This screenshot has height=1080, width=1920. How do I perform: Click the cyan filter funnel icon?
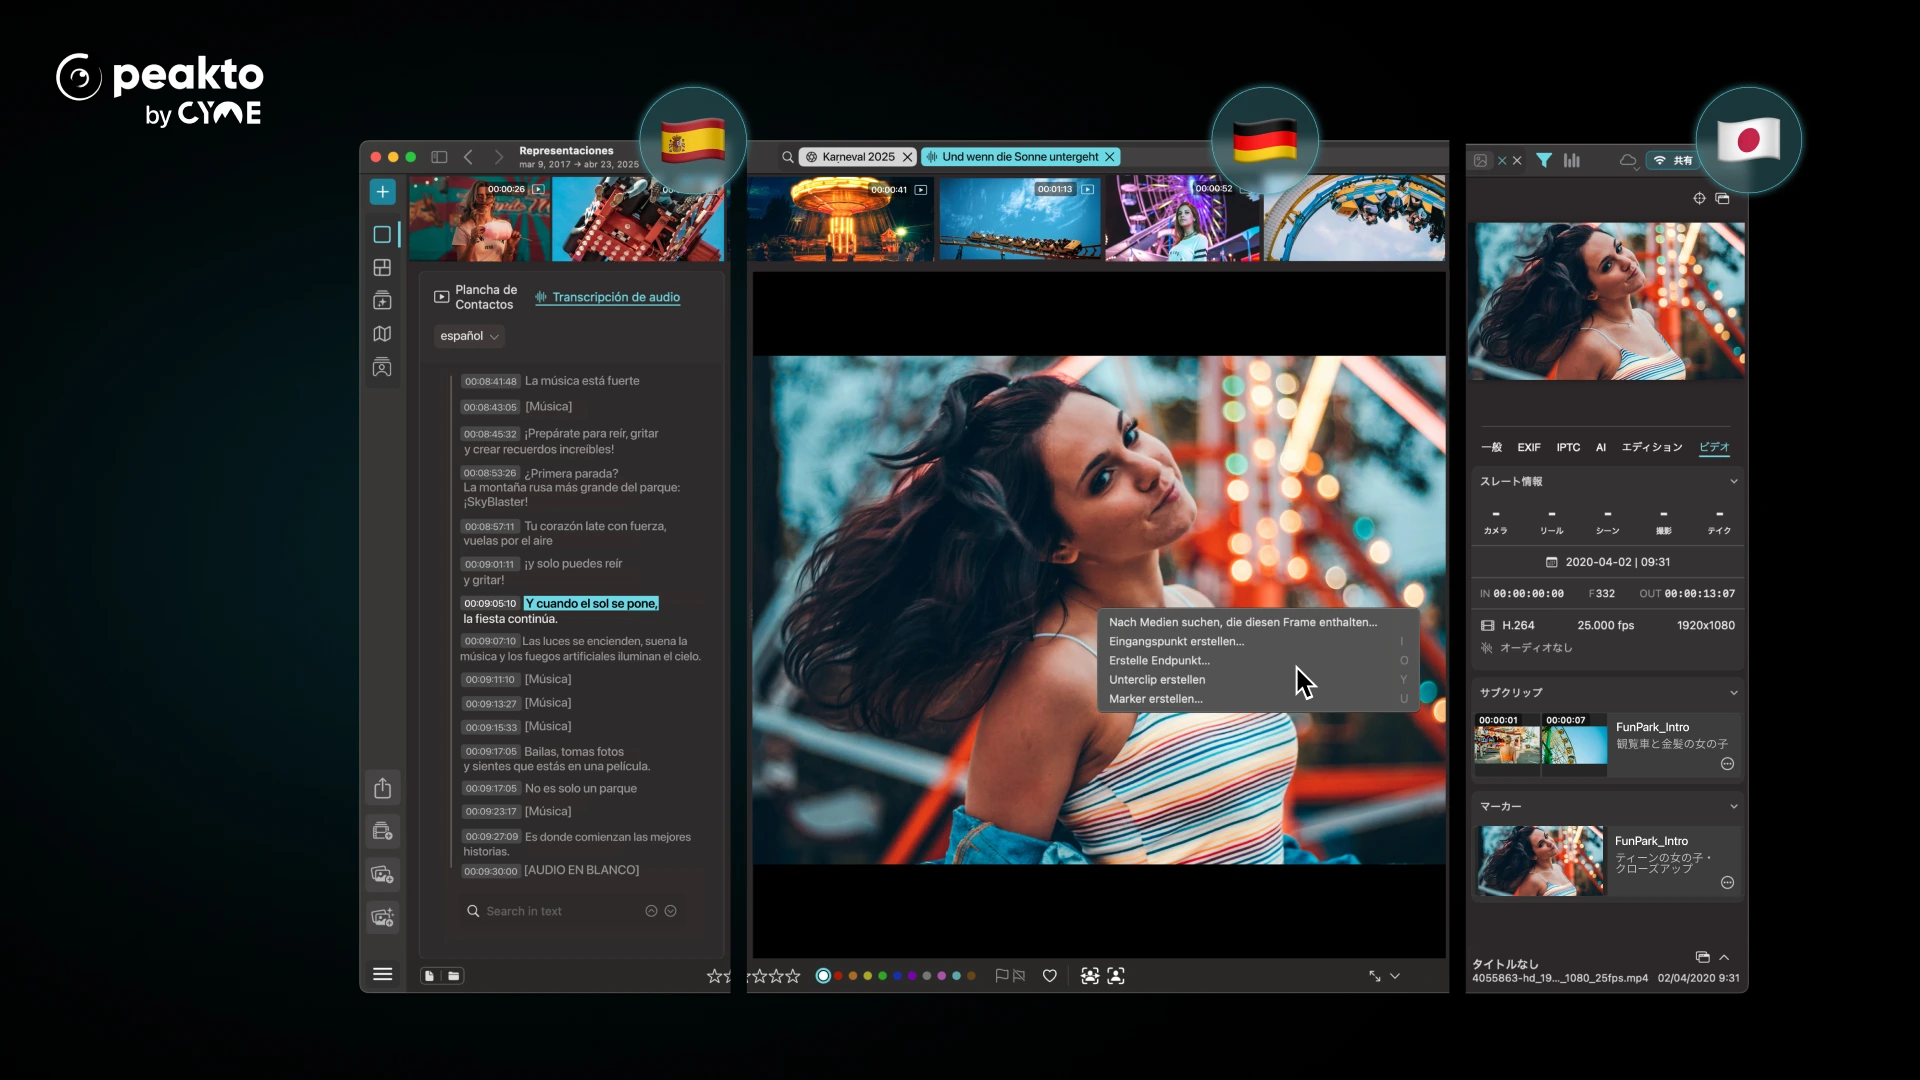point(1544,160)
